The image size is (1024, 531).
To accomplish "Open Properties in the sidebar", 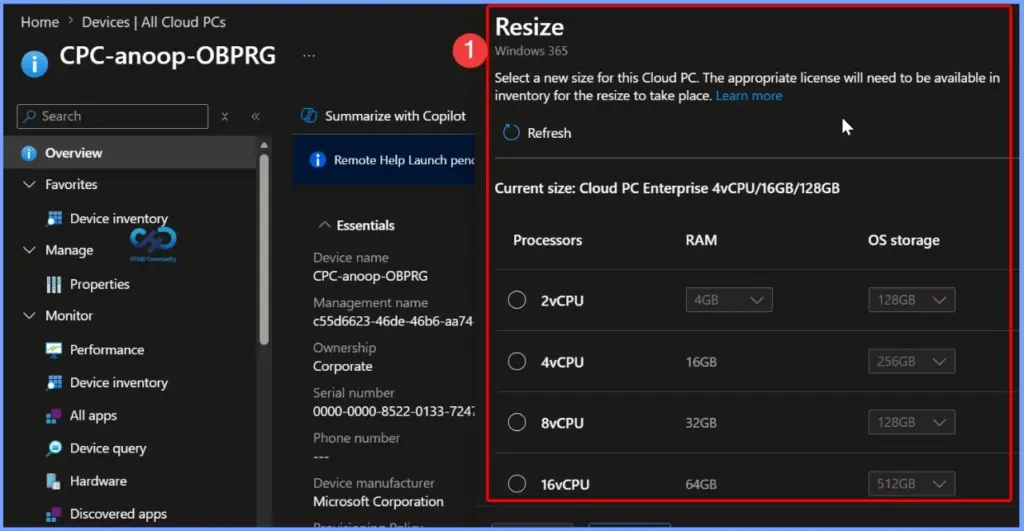I will coord(100,284).
